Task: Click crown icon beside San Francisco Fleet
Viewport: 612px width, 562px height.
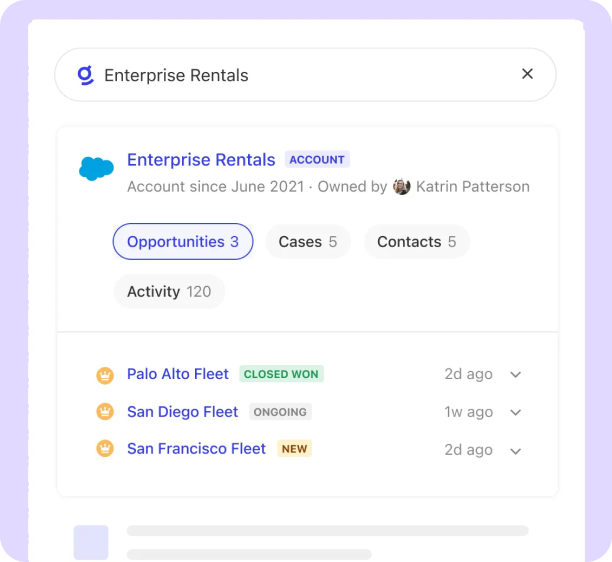Action: [x=105, y=448]
